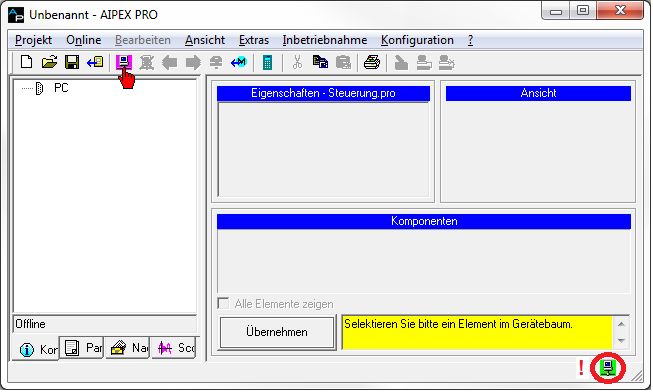Viewport: 653px width, 392px height.
Task: Select the PC node in device tree
Action: pos(61,88)
